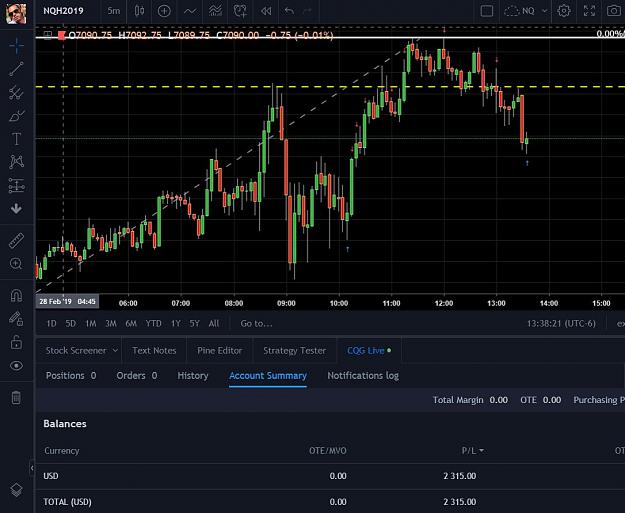Open the NQ cloud layout dropdown
Viewport: 625px width, 513px height.
tap(519, 11)
